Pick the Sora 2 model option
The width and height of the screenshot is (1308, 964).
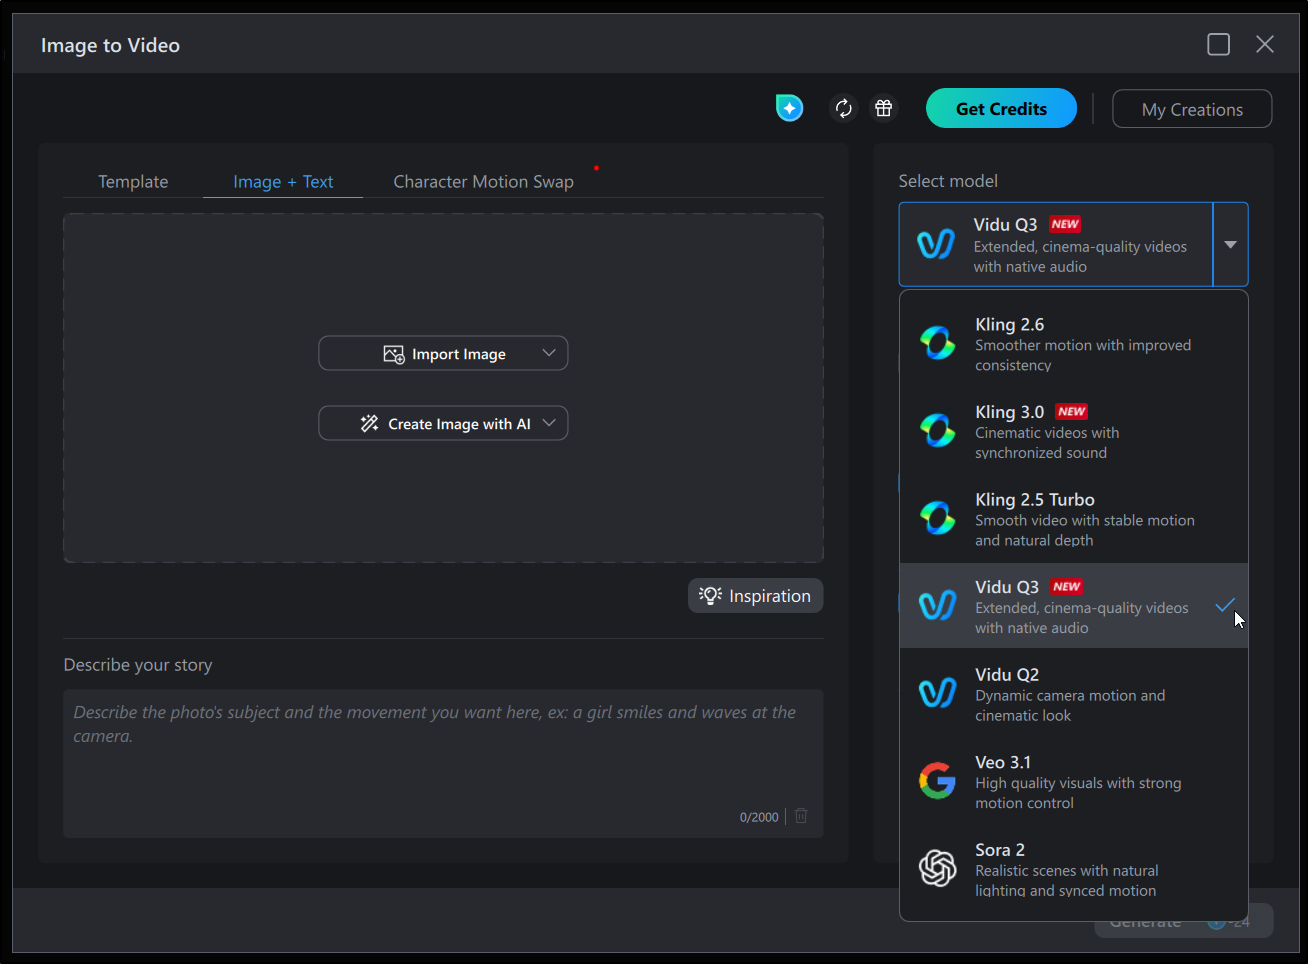1073,868
